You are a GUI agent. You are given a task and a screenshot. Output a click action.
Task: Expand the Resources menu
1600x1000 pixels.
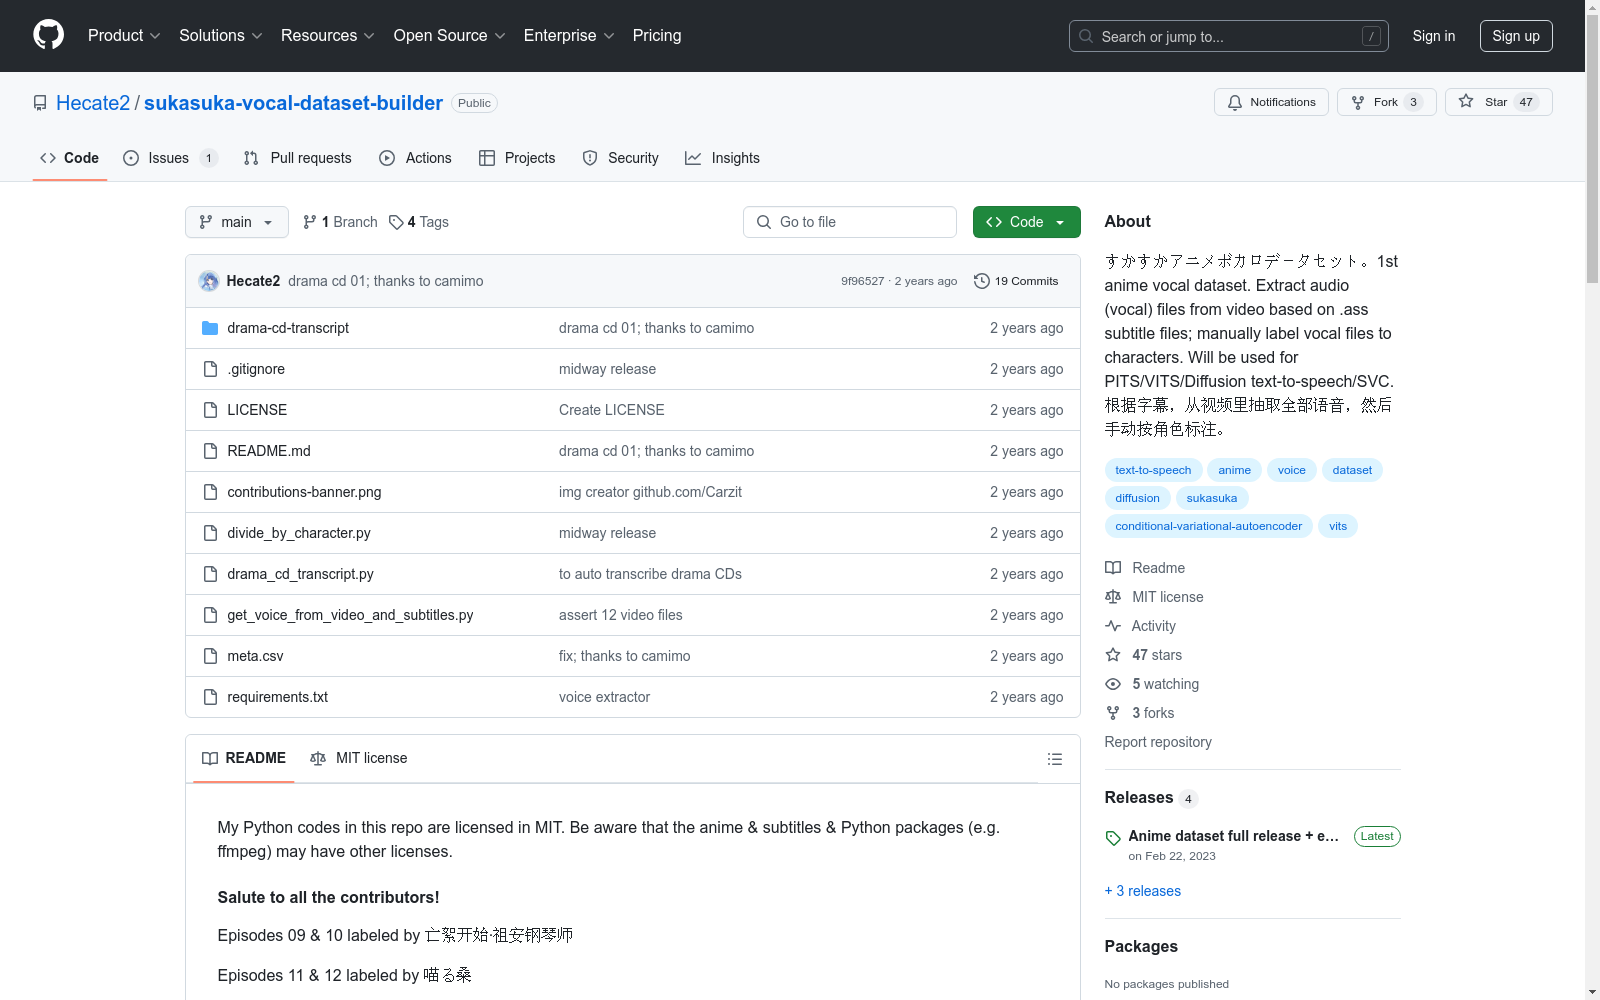tap(328, 35)
